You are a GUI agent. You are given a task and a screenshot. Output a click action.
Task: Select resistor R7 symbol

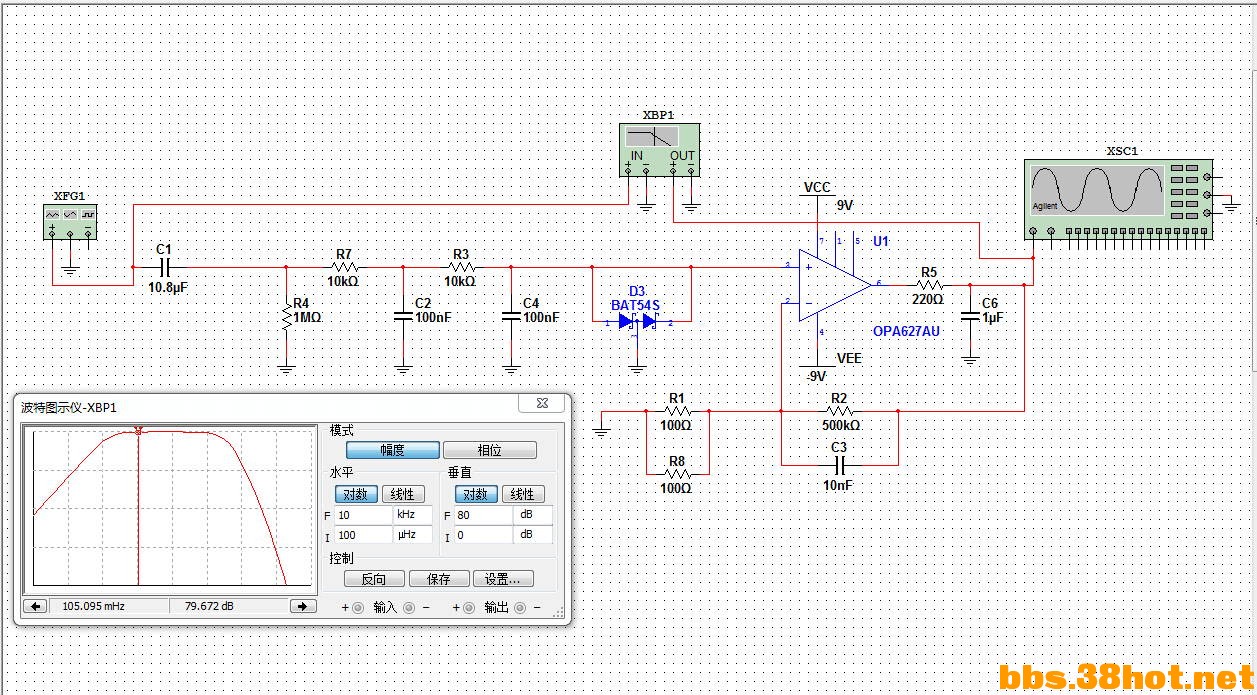point(344,267)
